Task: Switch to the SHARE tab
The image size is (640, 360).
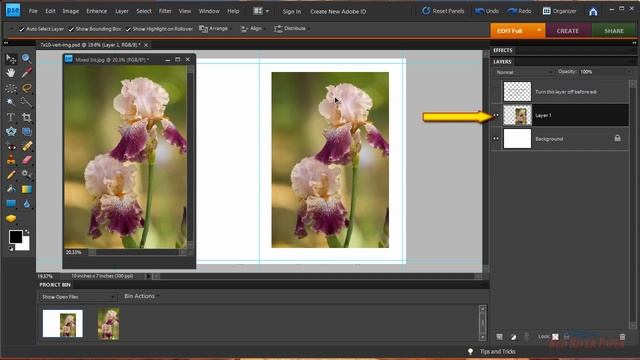Action: [614, 31]
